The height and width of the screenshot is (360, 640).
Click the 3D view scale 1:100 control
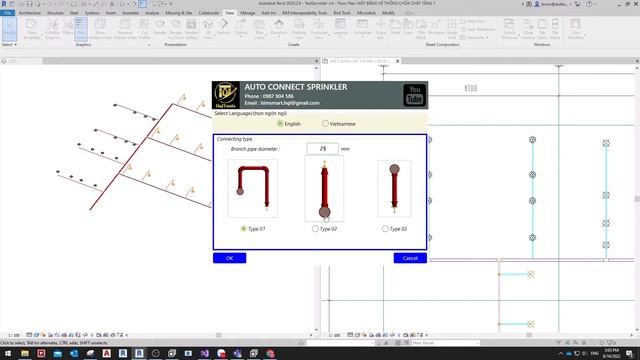14,335
